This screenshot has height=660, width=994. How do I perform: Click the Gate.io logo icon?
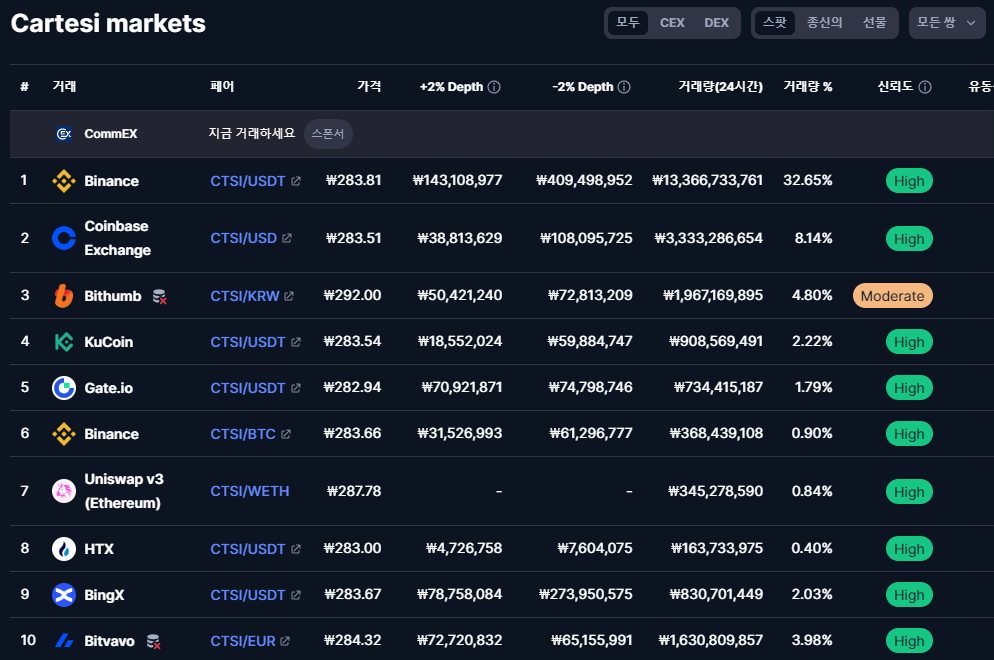coord(64,388)
